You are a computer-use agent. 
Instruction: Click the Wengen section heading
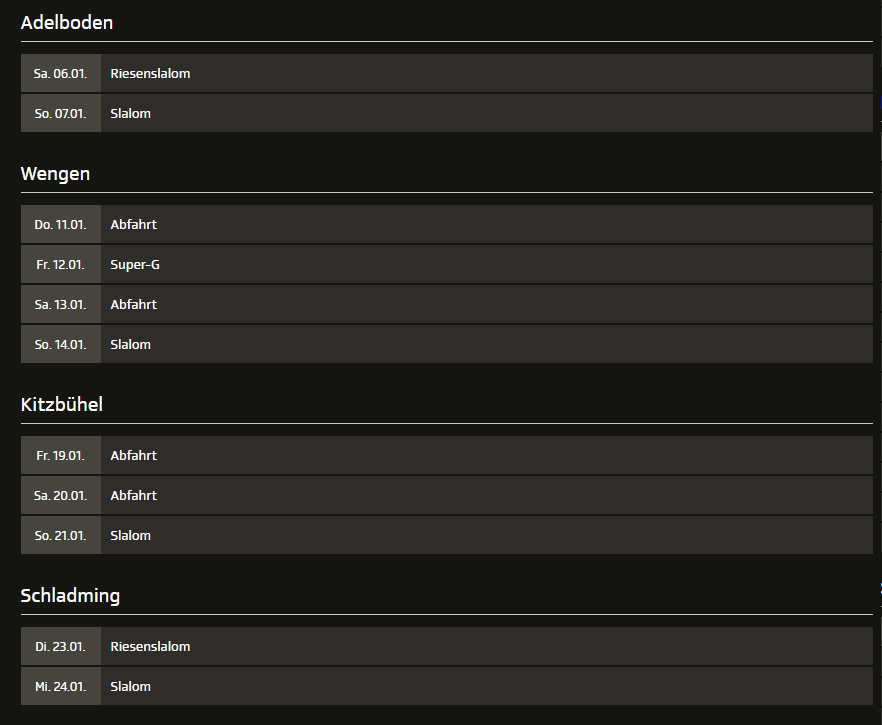point(55,174)
